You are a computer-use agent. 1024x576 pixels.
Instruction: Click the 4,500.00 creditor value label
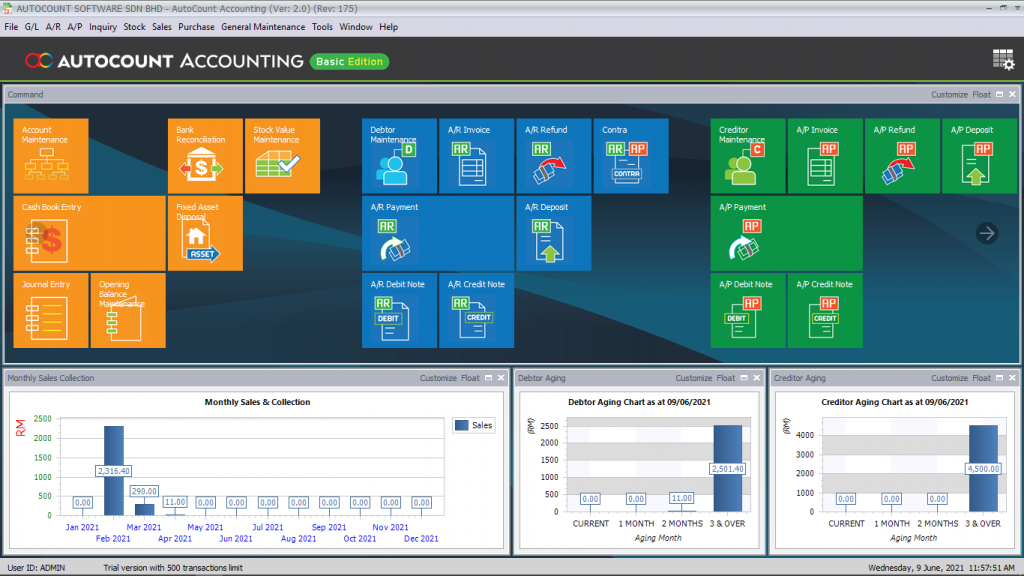tap(984, 469)
